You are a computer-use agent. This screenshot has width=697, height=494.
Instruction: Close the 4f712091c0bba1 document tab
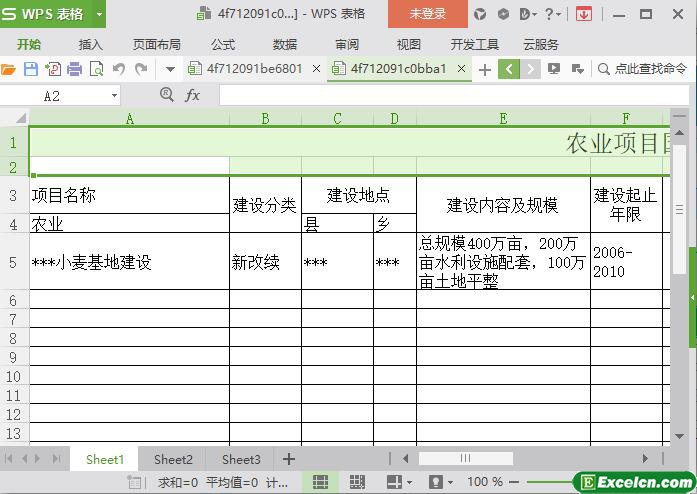click(x=461, y=68)
